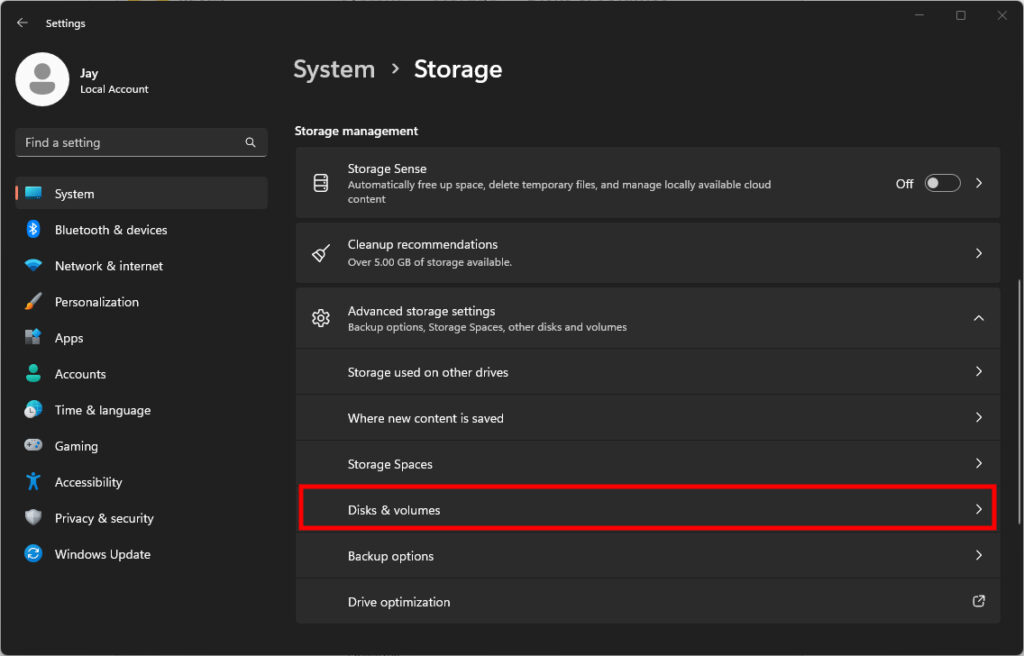Select Accounts in the sidebar

click(80, 373)
